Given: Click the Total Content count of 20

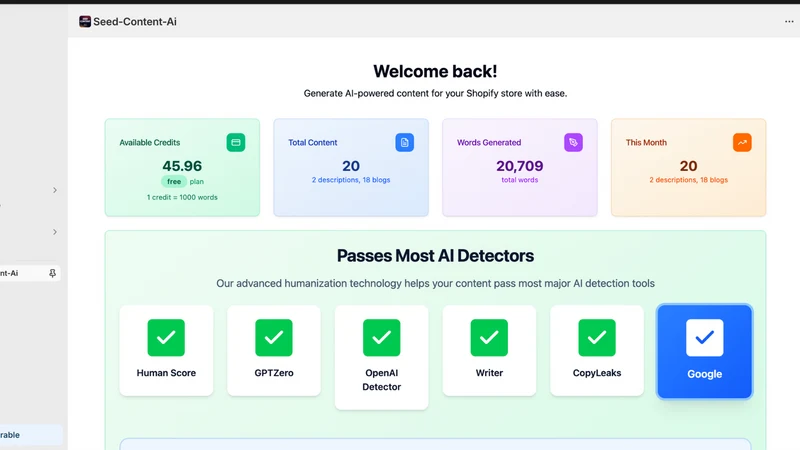Looking at the screenshot, I should (x=351, y=166).
